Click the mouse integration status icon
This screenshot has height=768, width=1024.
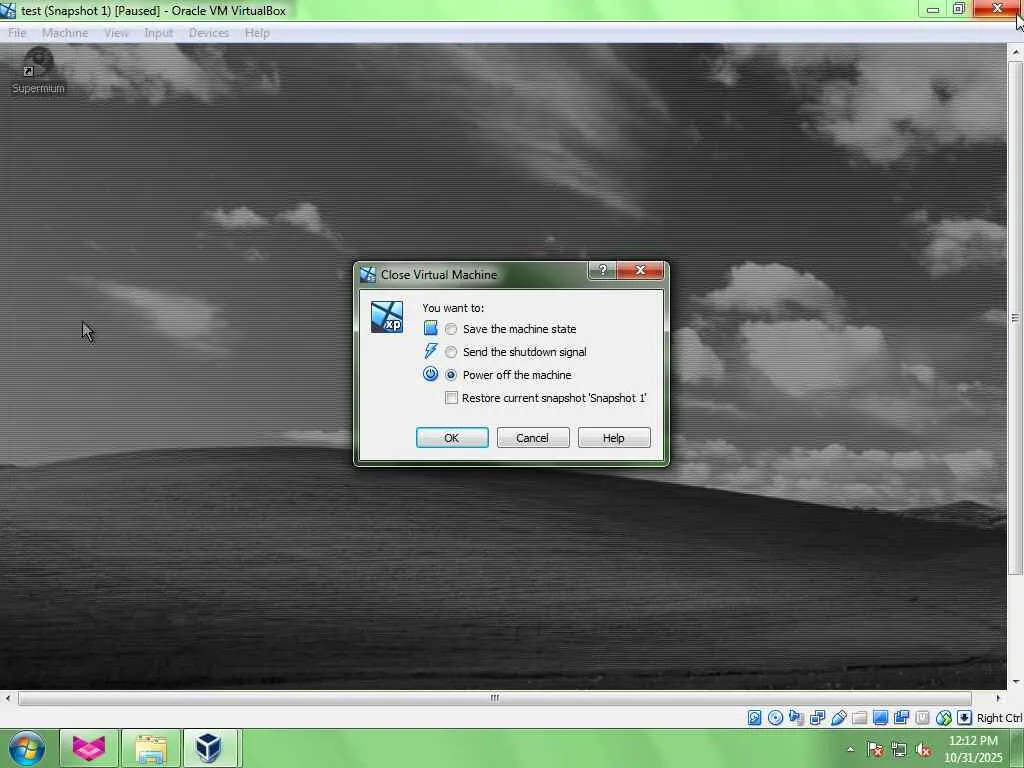(x=944, y=718)
